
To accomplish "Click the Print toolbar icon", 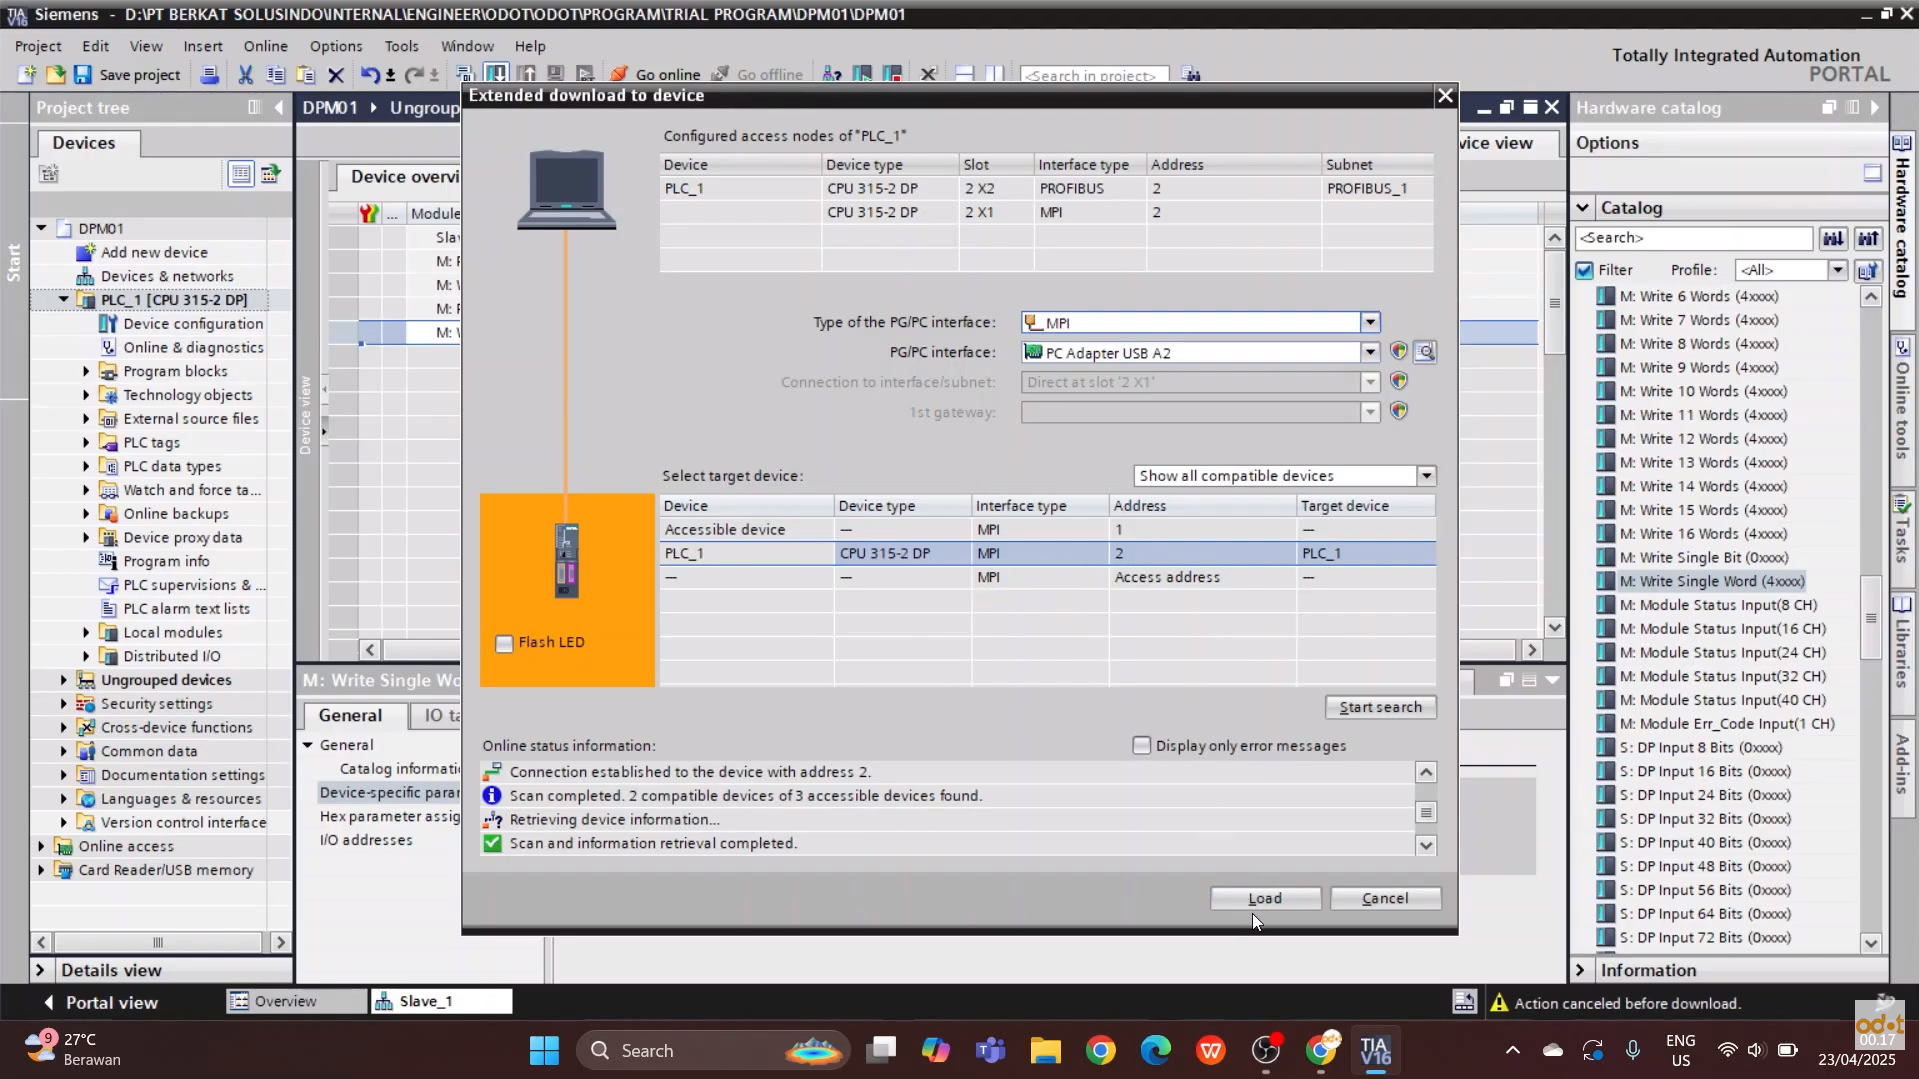I will (x=209, y=74).
